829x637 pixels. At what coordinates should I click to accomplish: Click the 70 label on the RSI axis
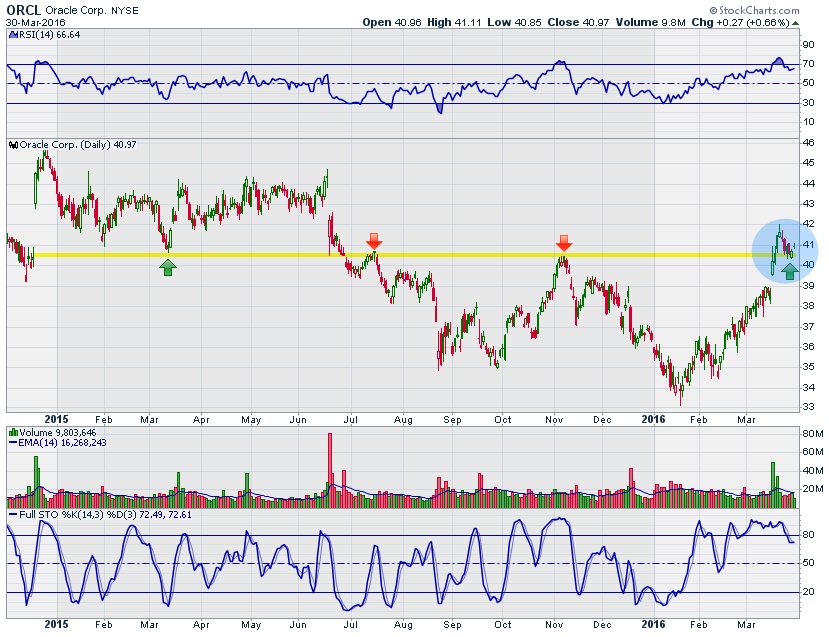pos(808,64)
